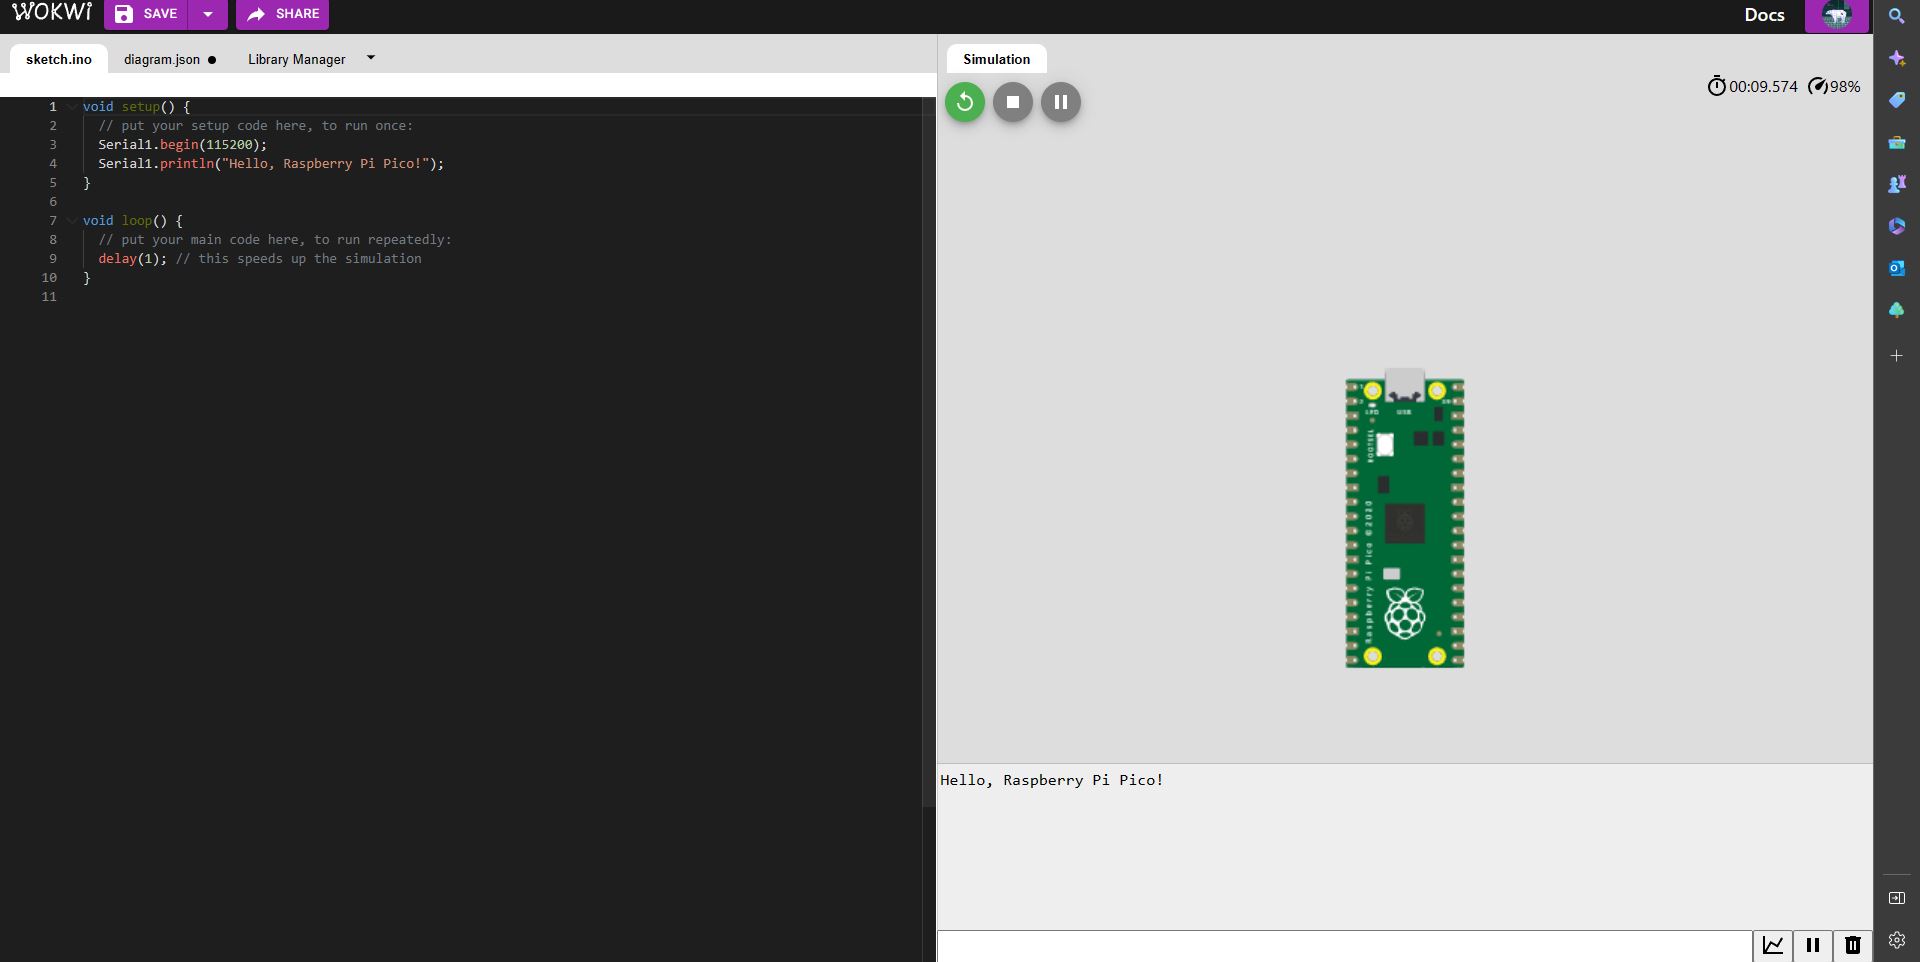Image resolution: width=1920 pixels, height=962 pixels.
Task: Open browser sidebar search icon
Action: point(1896,16)
